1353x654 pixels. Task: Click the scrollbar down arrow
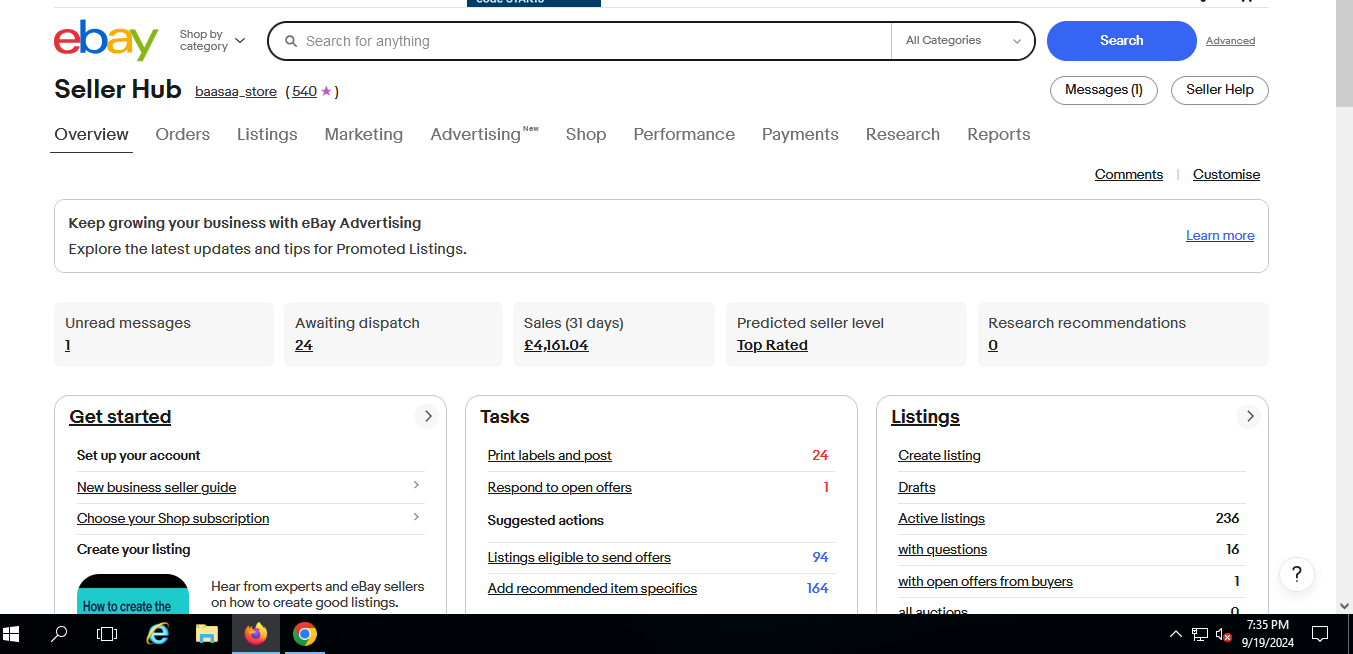(1344, 606)
